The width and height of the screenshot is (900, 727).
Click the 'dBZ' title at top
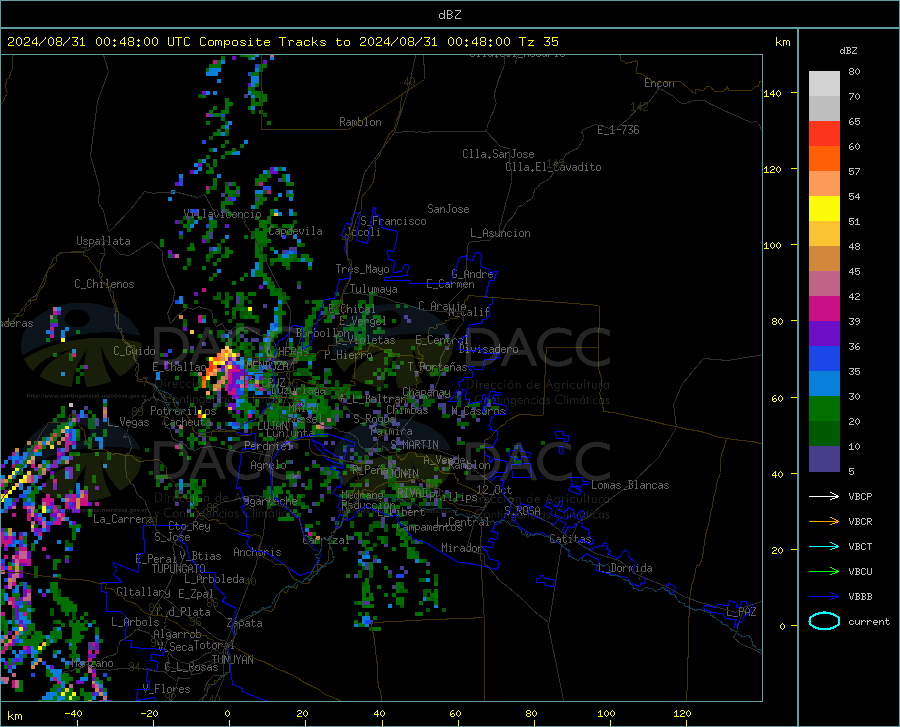(x=449, y=15)
